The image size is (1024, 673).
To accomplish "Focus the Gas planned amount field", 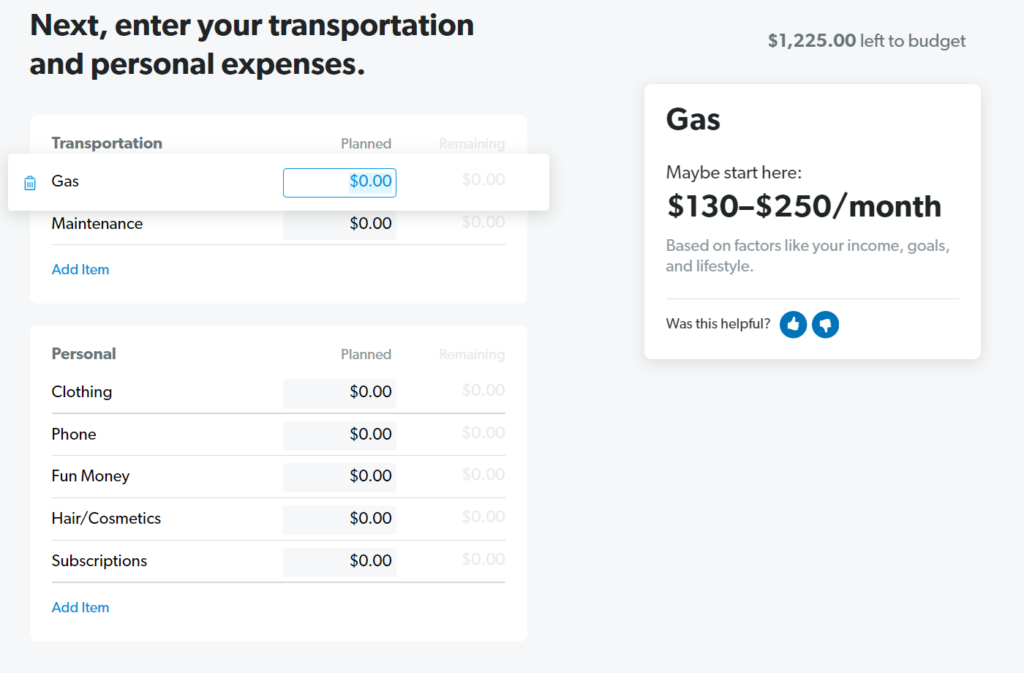I will coord(339,182).
